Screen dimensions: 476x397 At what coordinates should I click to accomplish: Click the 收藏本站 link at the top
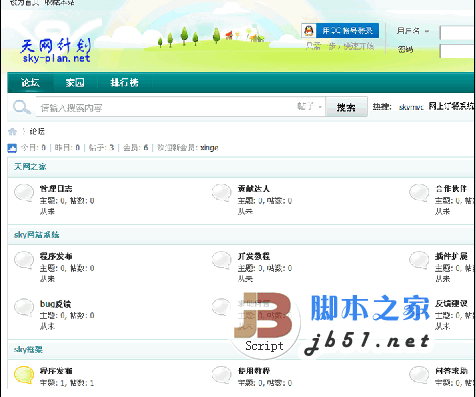(59, 3)
